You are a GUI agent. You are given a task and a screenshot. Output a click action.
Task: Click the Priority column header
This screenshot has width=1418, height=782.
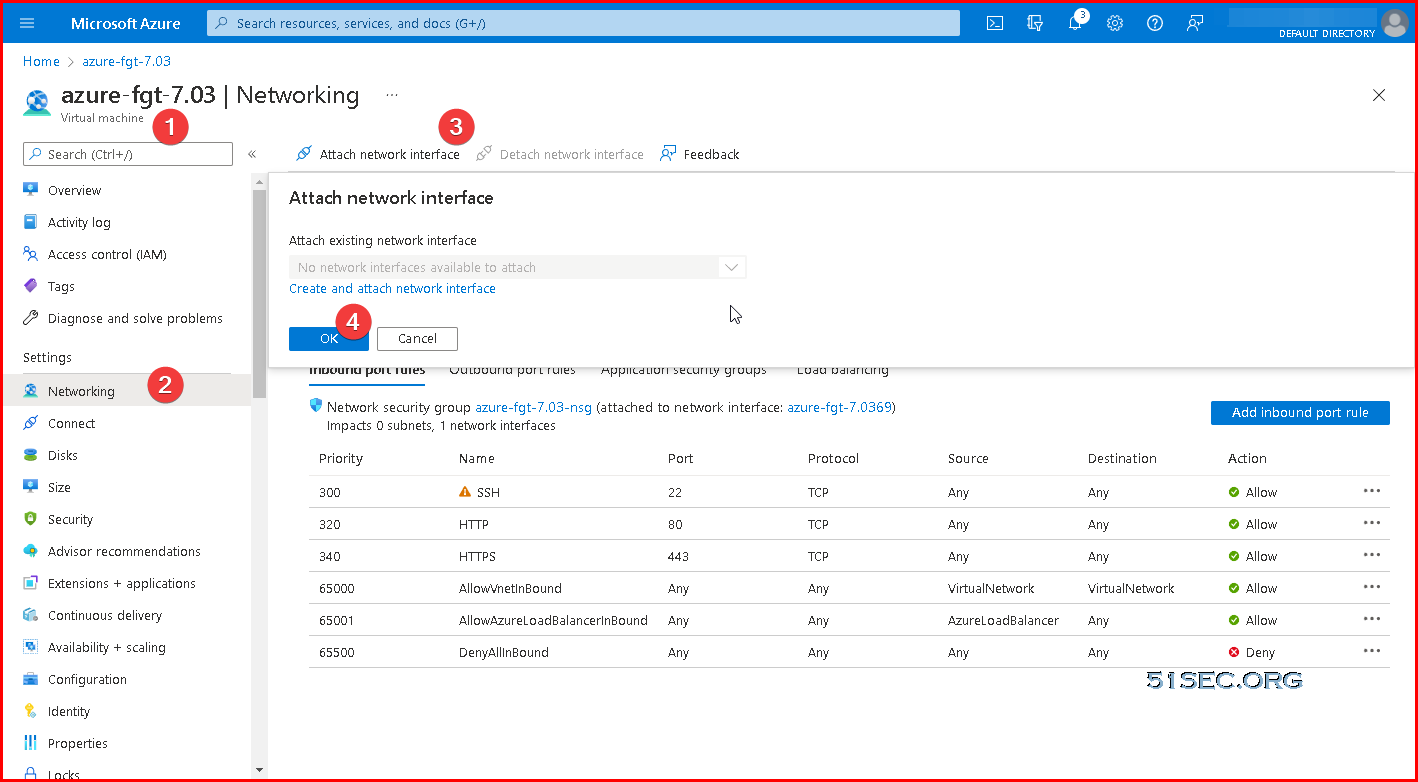pos(341,458)
